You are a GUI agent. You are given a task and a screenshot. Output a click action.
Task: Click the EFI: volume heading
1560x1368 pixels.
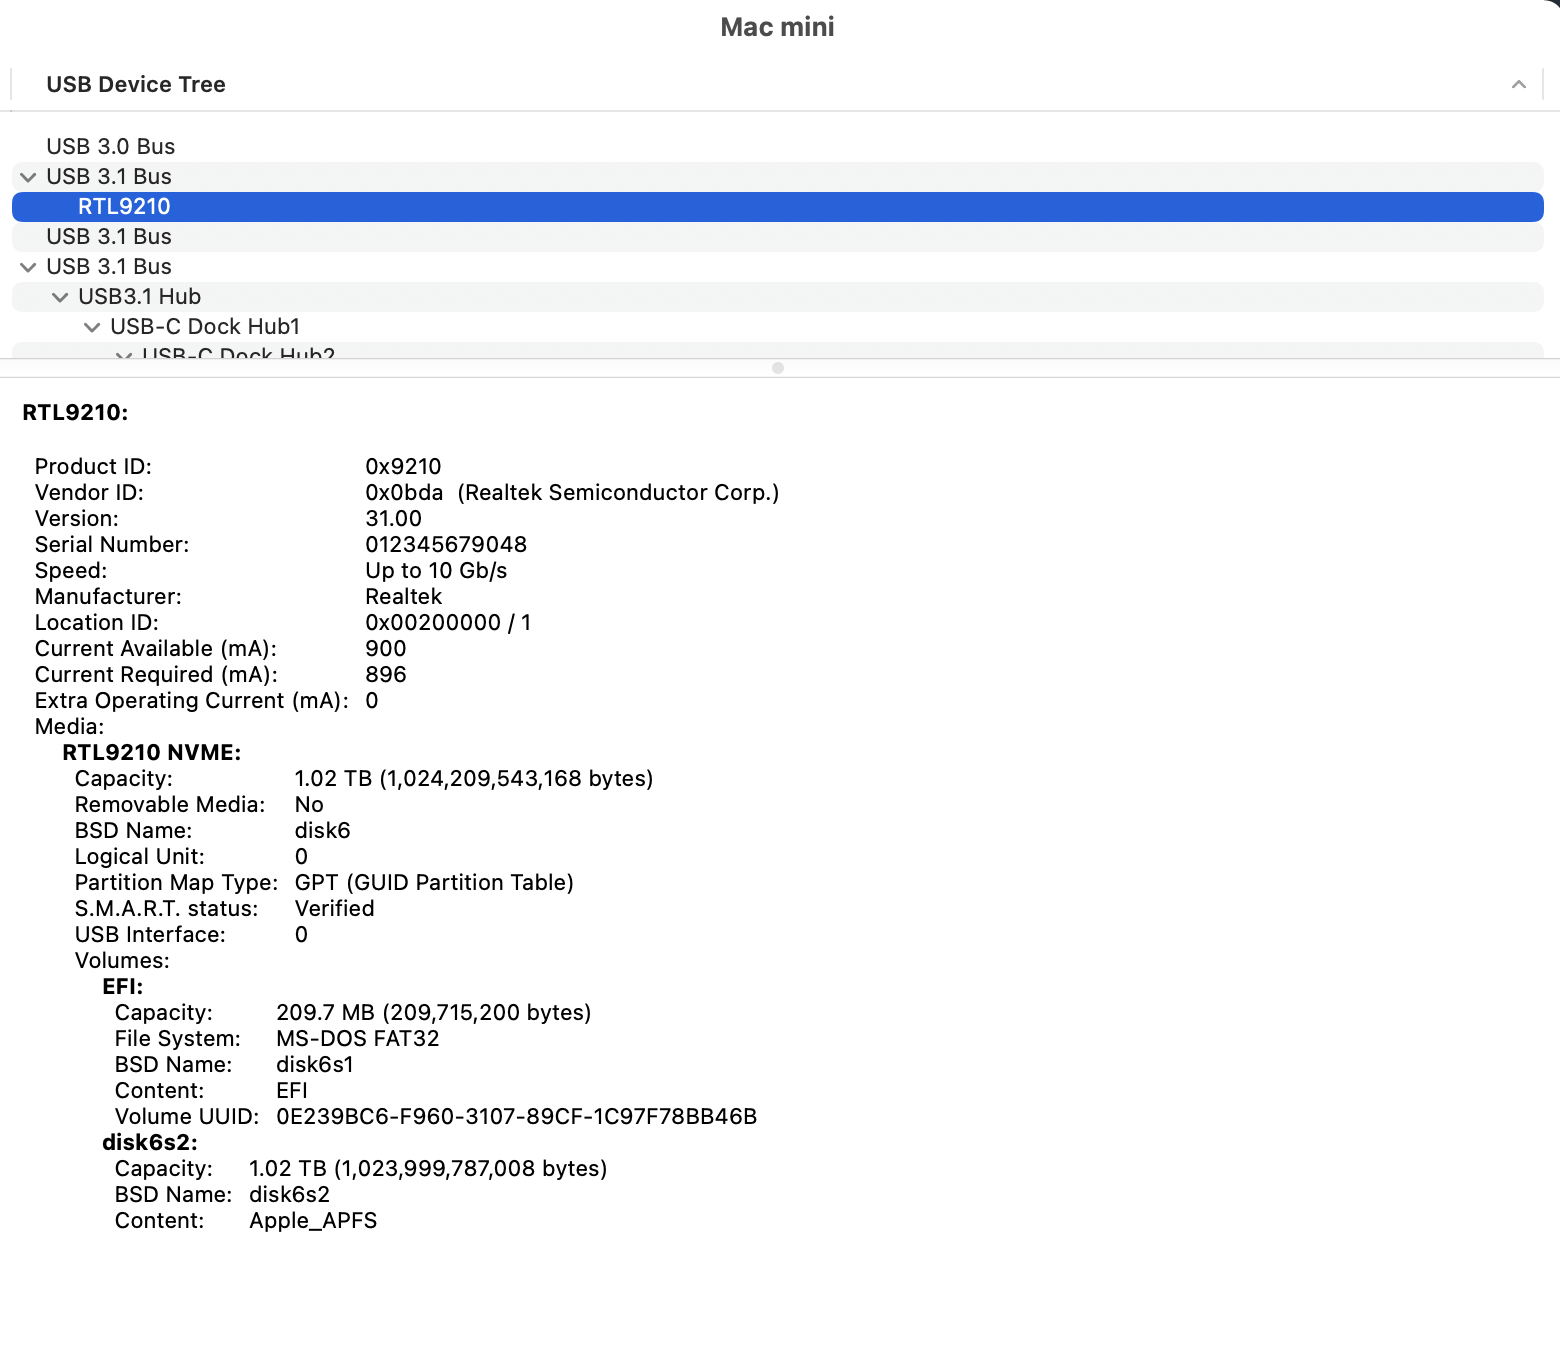123,987
